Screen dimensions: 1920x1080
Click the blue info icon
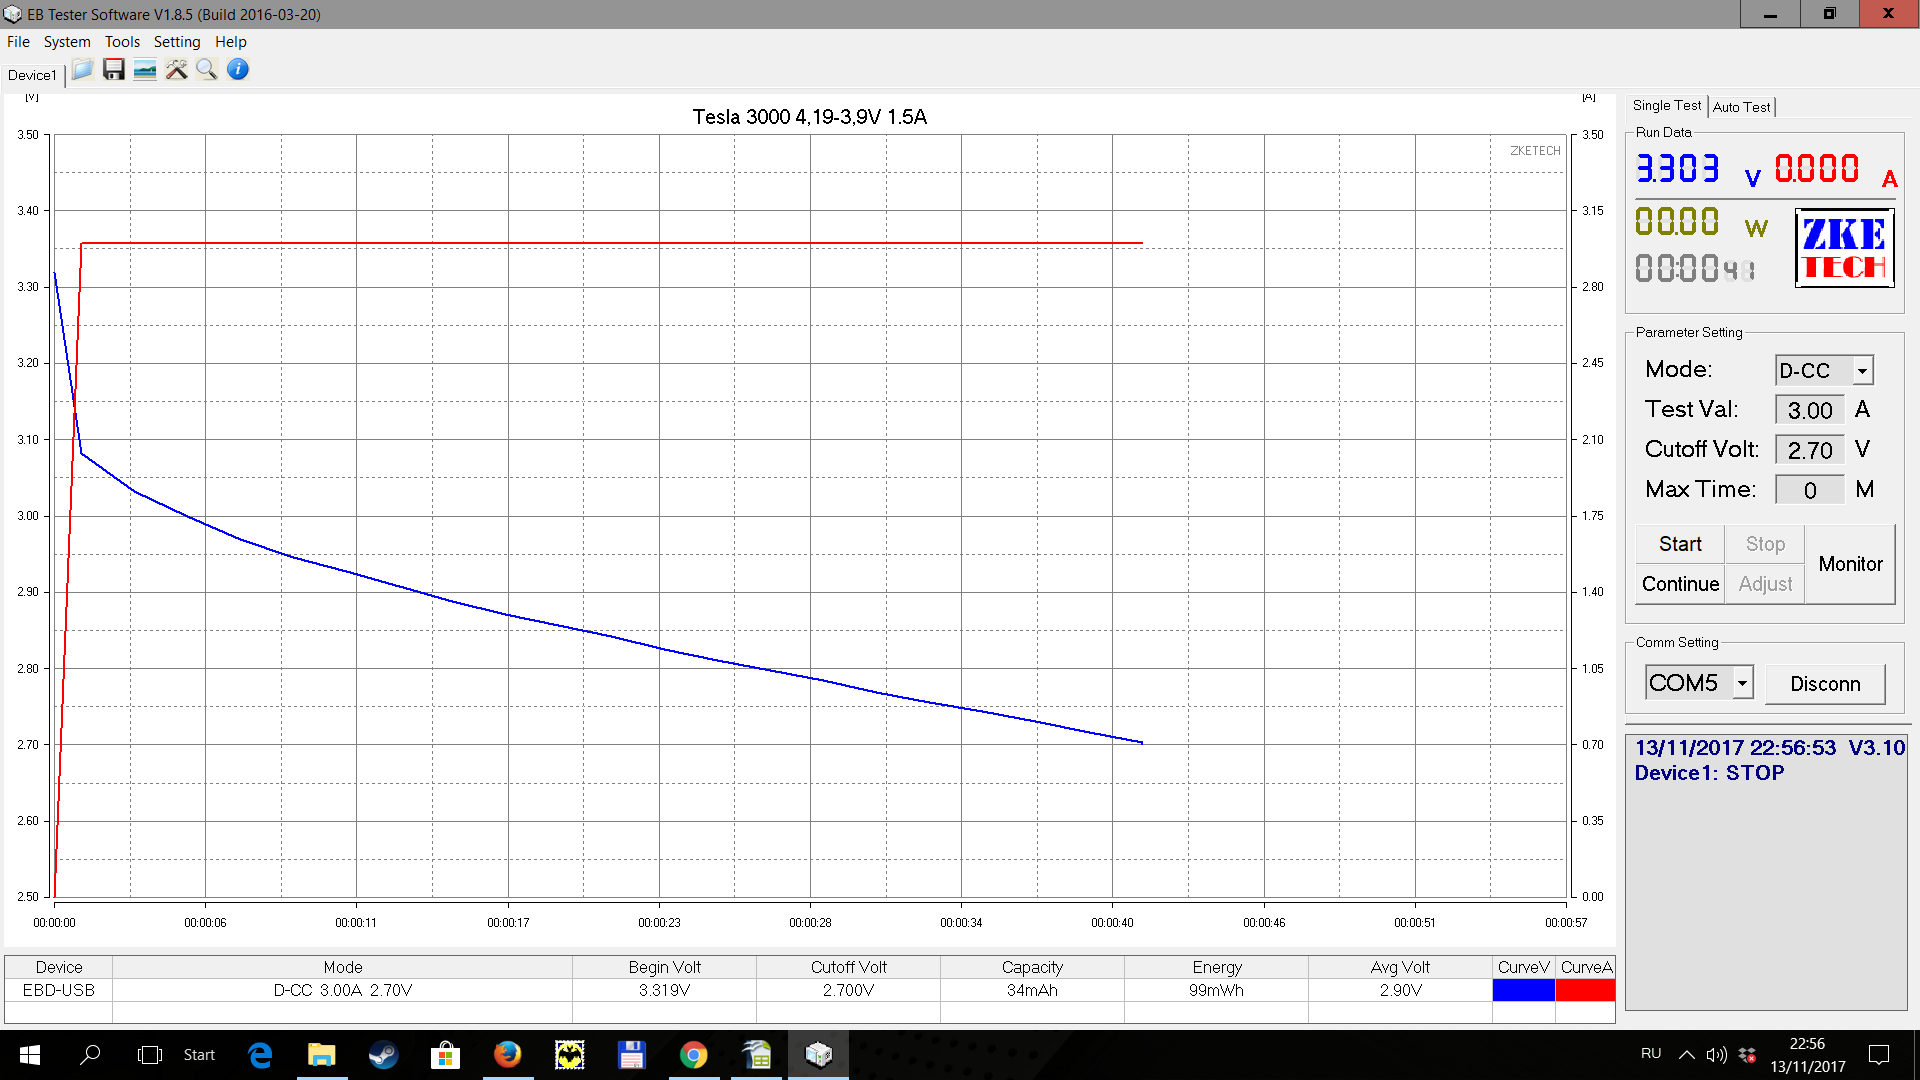pyautogui.click(x=238, y=70)
